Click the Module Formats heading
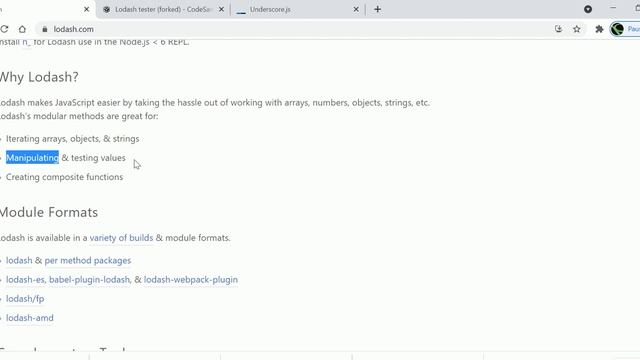This screenshot has width=640, height=360. 49,212
